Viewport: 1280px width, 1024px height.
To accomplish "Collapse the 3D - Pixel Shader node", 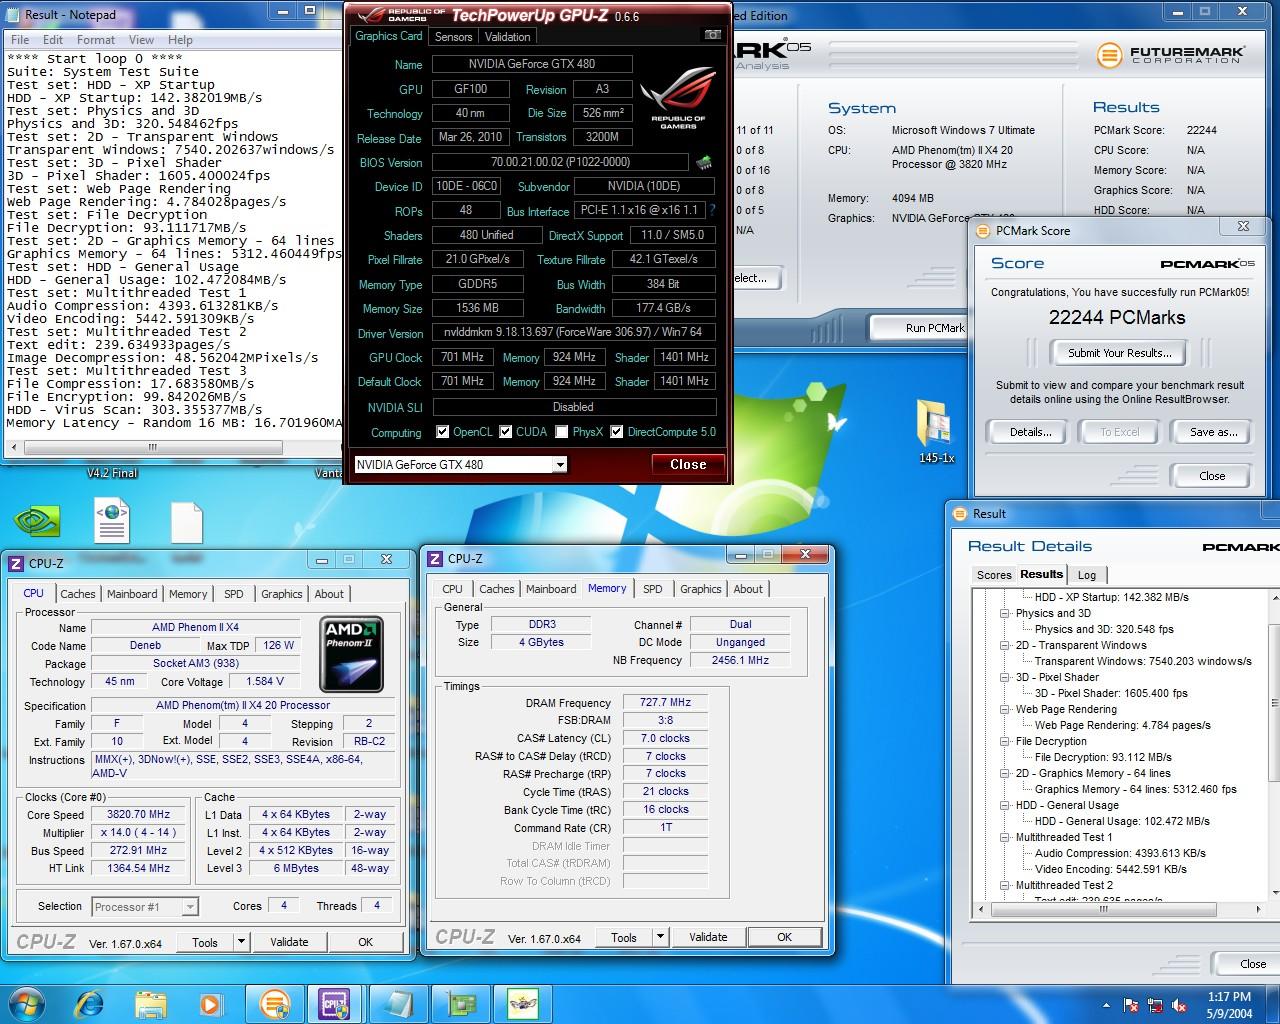I will pos(1005,677).
